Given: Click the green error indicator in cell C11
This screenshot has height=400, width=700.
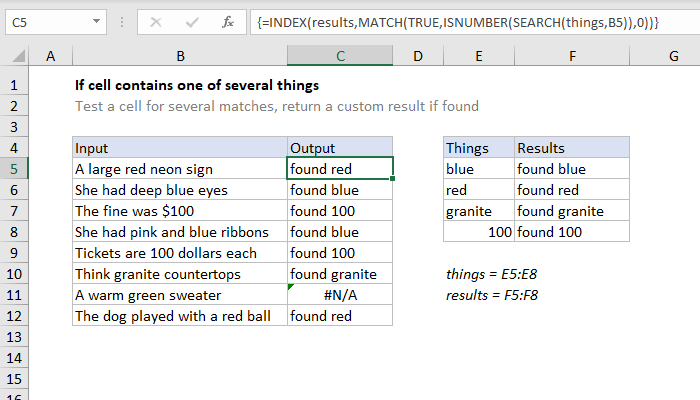Looking at the screenshot, I should tap(291, 287).
